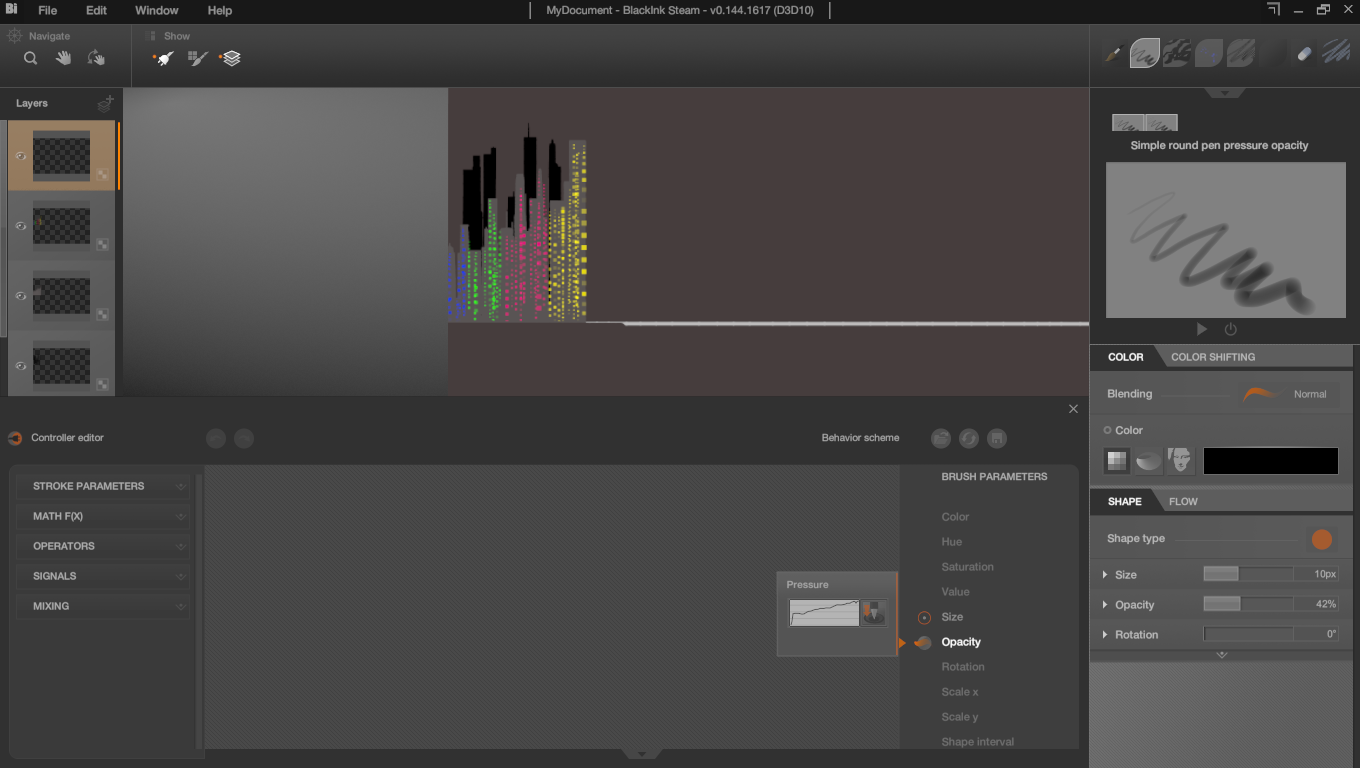Open the Window menu

tap(156, 11)
